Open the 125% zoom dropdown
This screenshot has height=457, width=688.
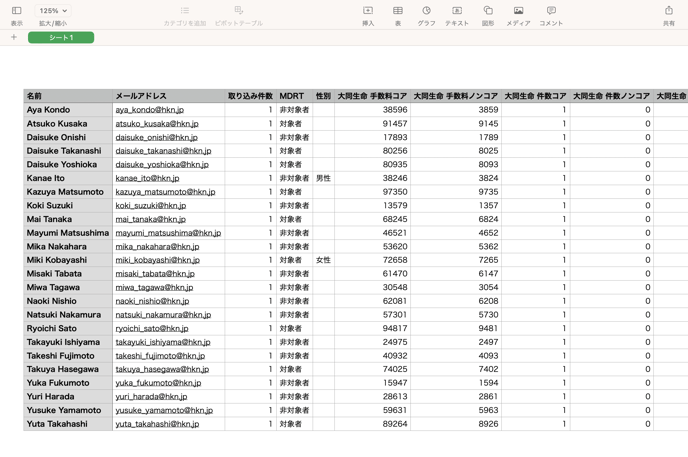[53, 11]
